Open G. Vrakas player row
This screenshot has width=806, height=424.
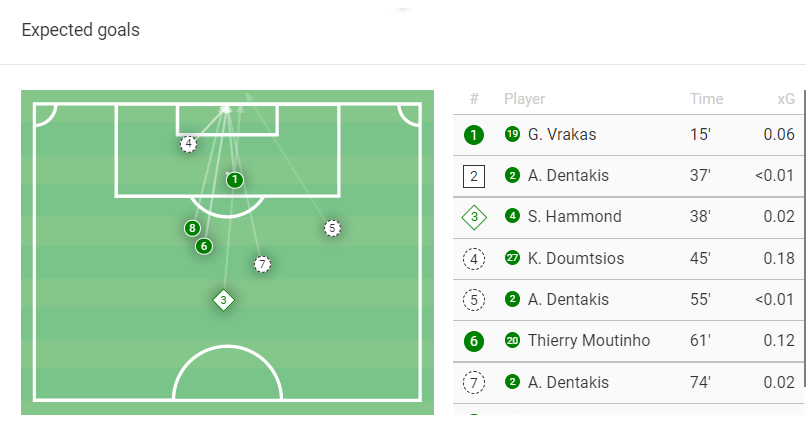(565, 135)
